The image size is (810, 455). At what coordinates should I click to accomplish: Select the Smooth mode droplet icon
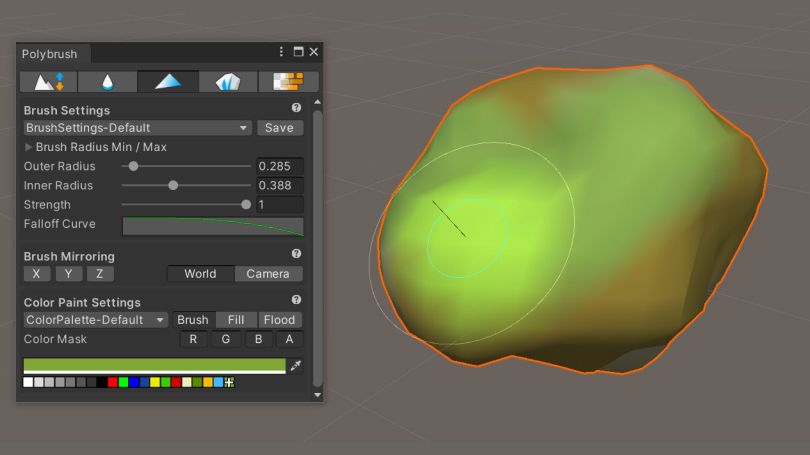tap(107, 82)
